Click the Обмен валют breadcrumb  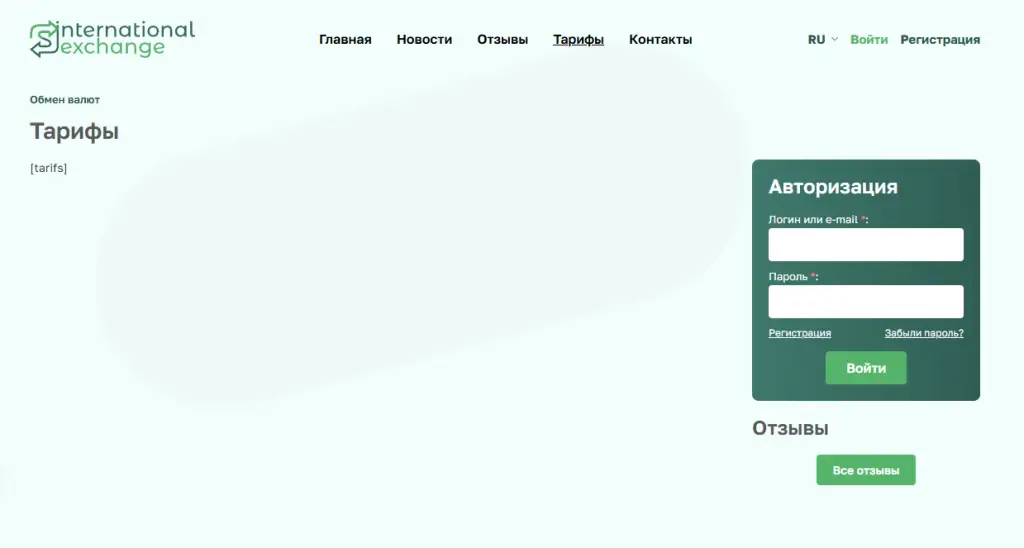point(65,100)
